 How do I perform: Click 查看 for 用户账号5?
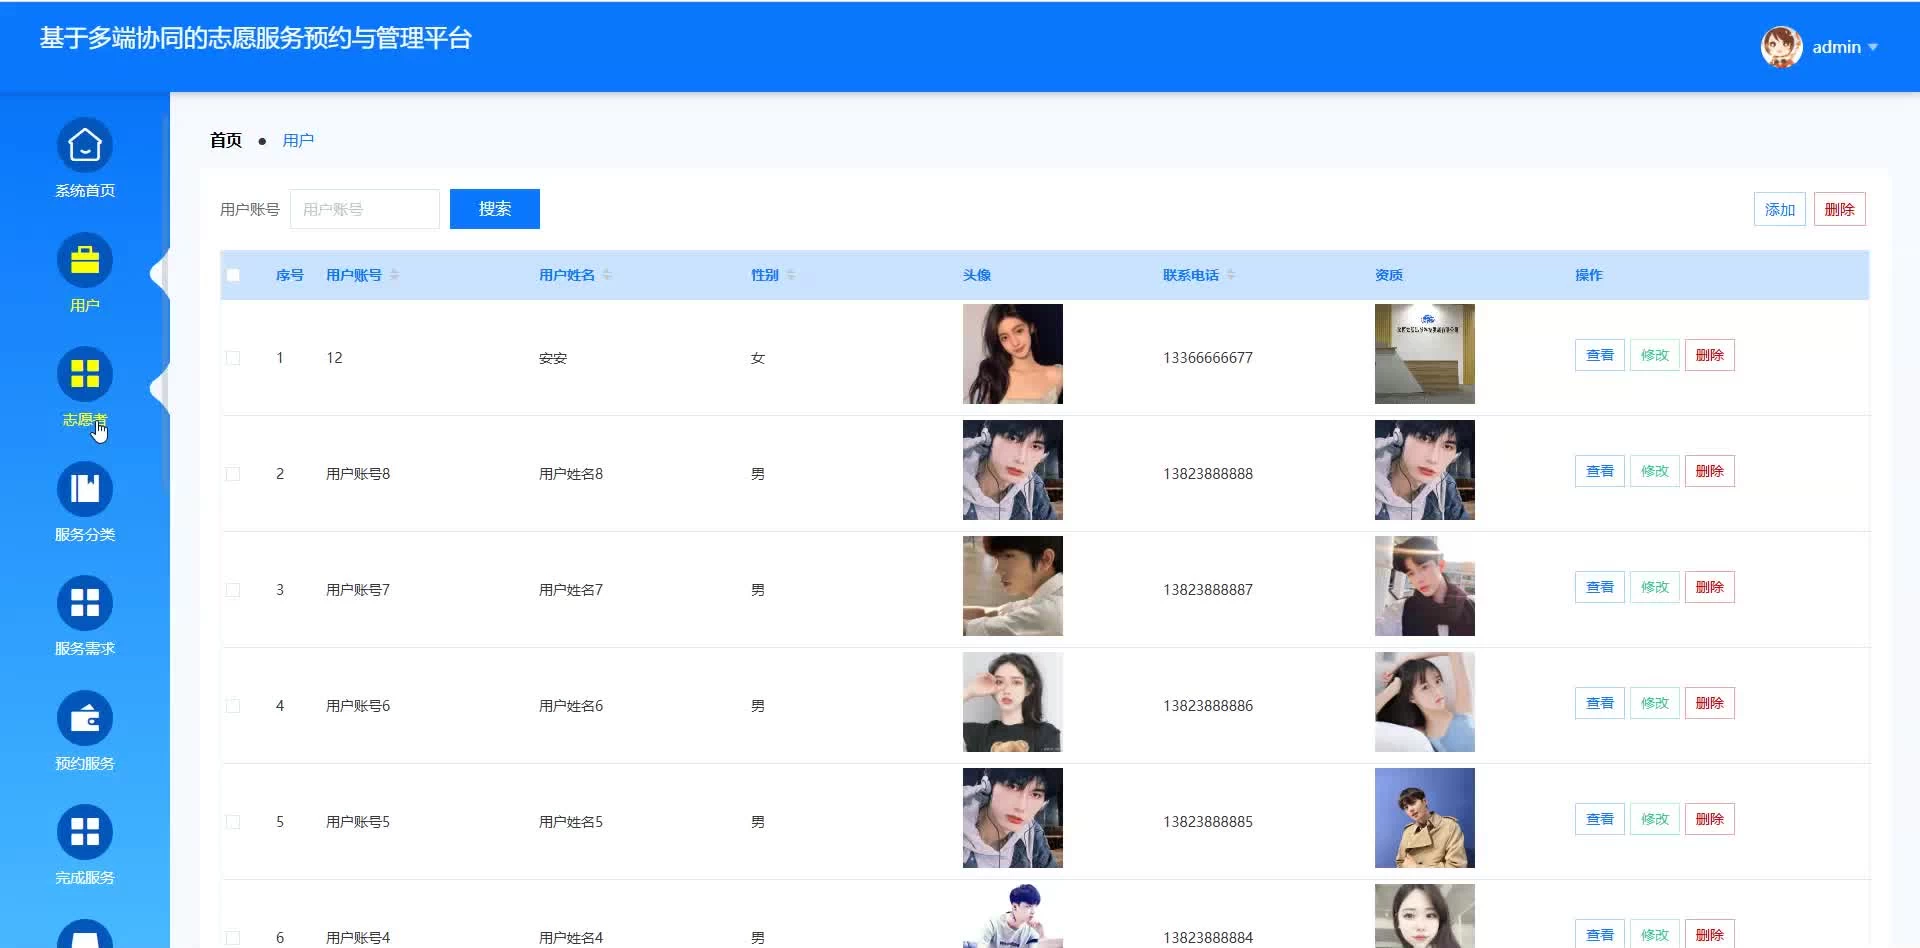pyautogui.click(x=1600, y=819)
